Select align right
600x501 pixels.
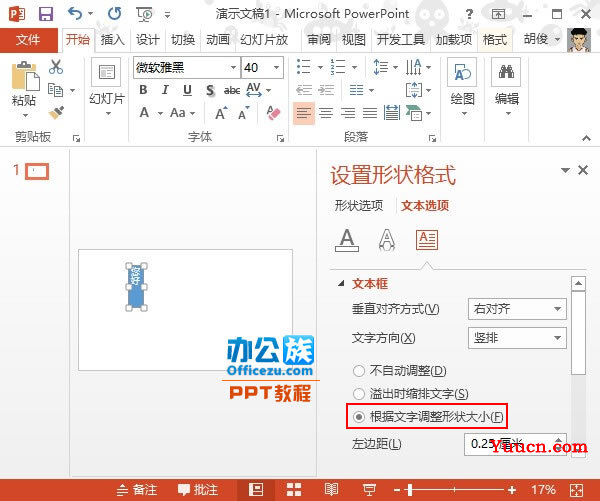pos(348,113)
